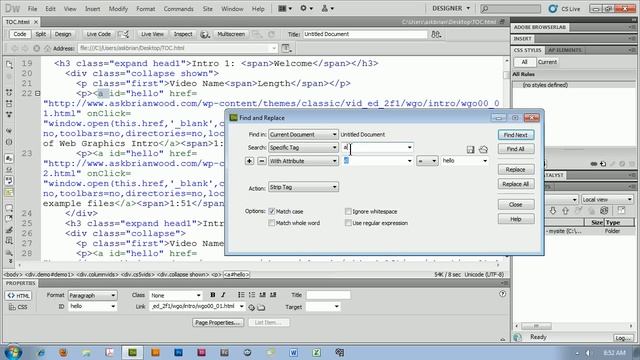Click the Find All button
The image size is (640, 360).
516,149
